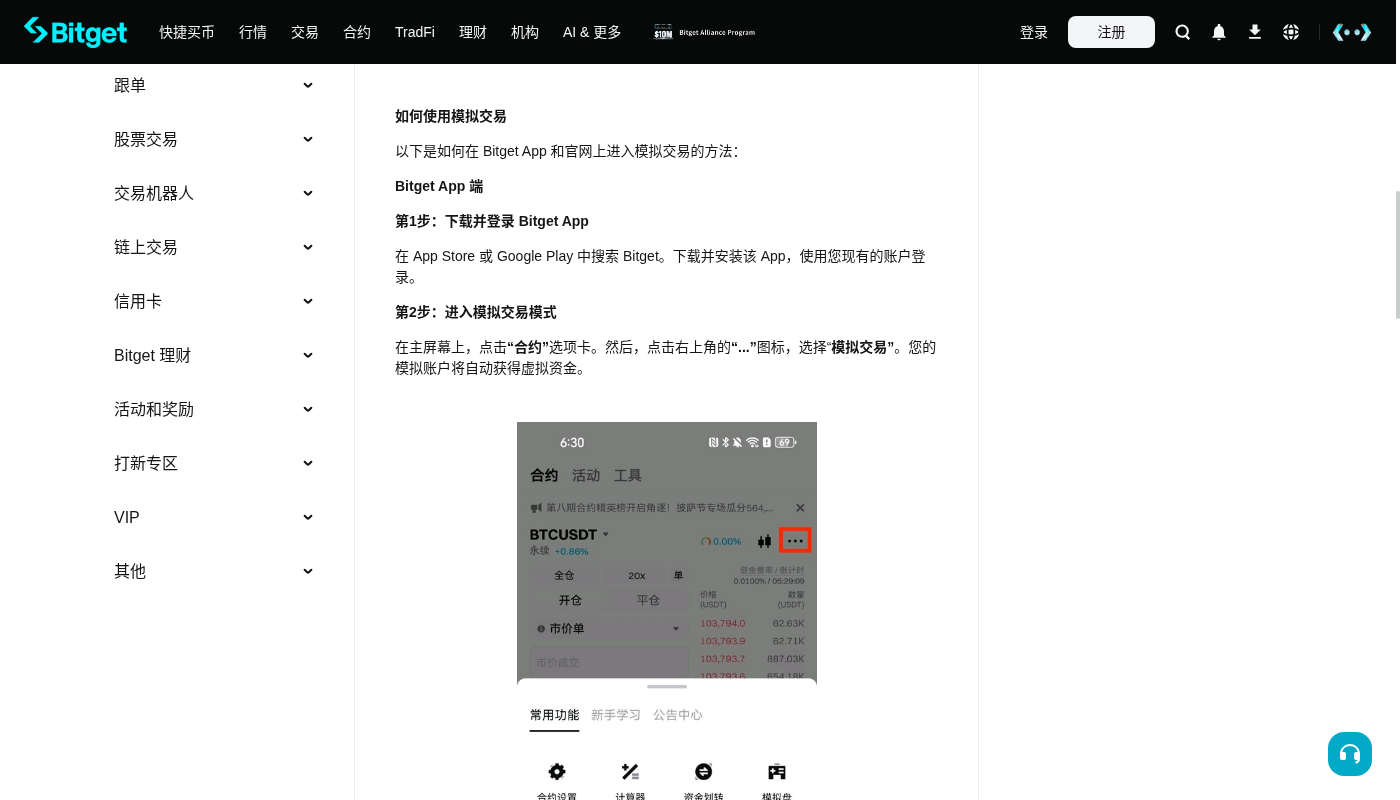Screen dimensions: 1400x800
Task: Expand the 其他 sidebar section
Action: click(x=214, y=571)
